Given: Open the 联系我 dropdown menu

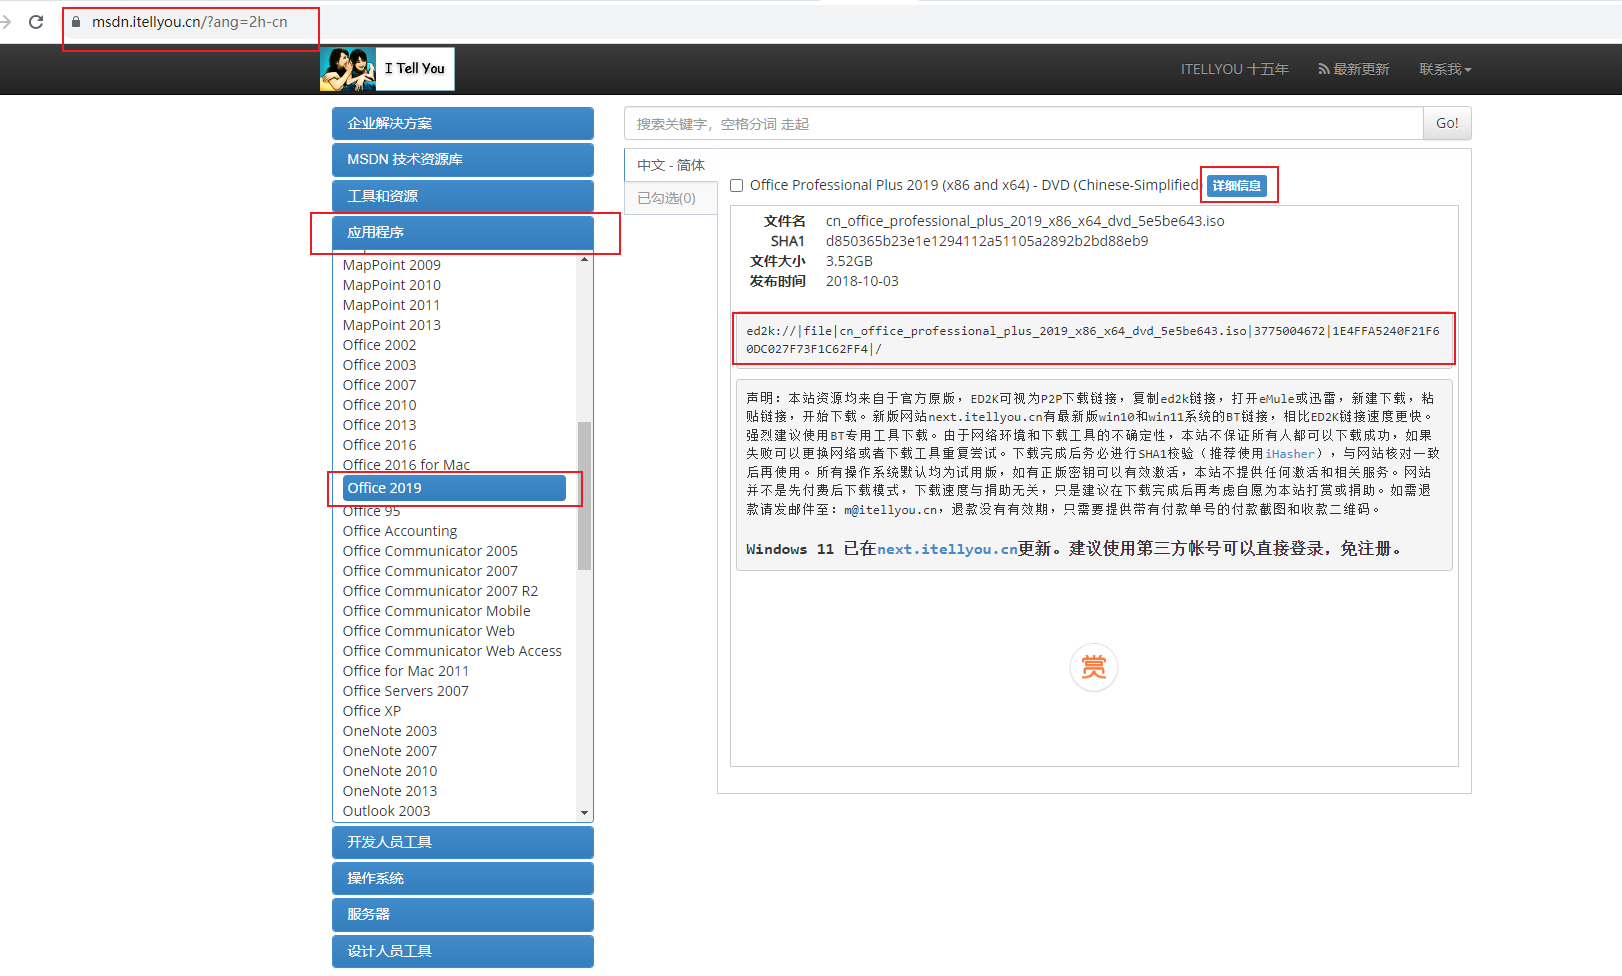Looking at the screenshot, I should pos(1445,69).
